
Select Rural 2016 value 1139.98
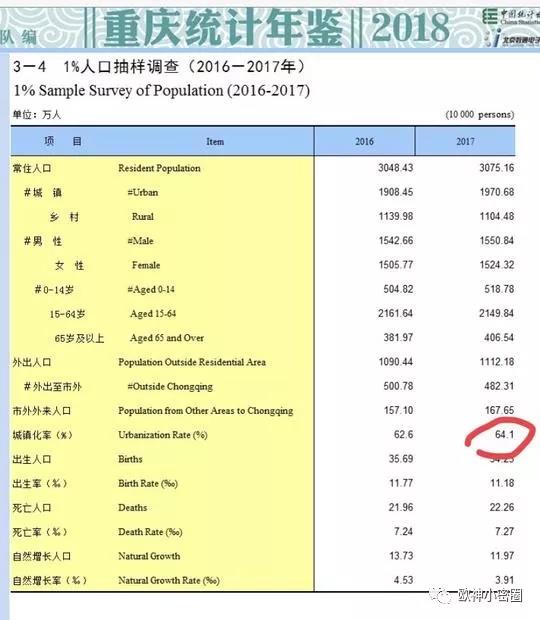[395, 216]
